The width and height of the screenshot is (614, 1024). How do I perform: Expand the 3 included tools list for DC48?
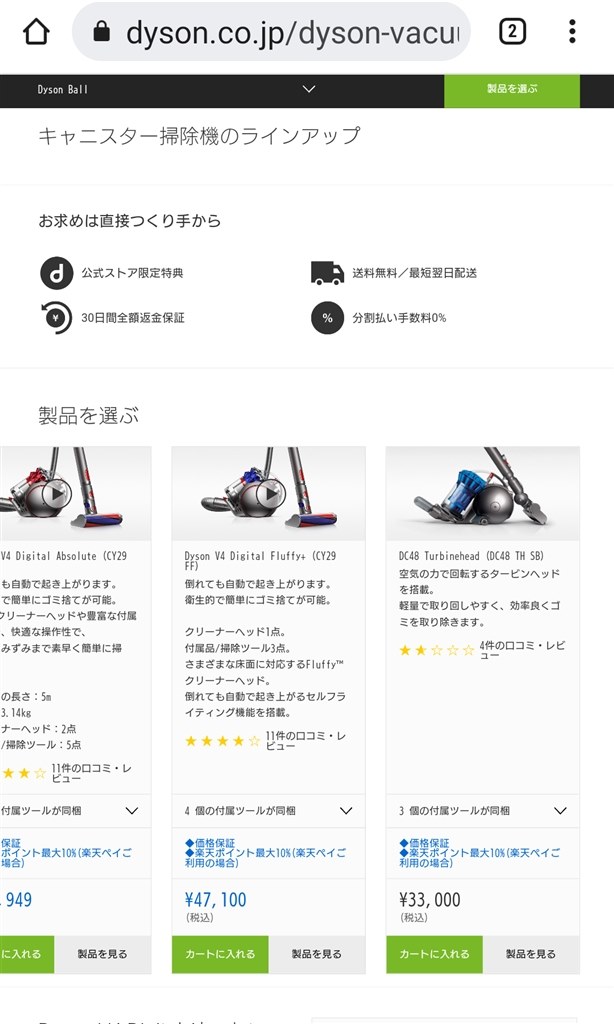483,811
